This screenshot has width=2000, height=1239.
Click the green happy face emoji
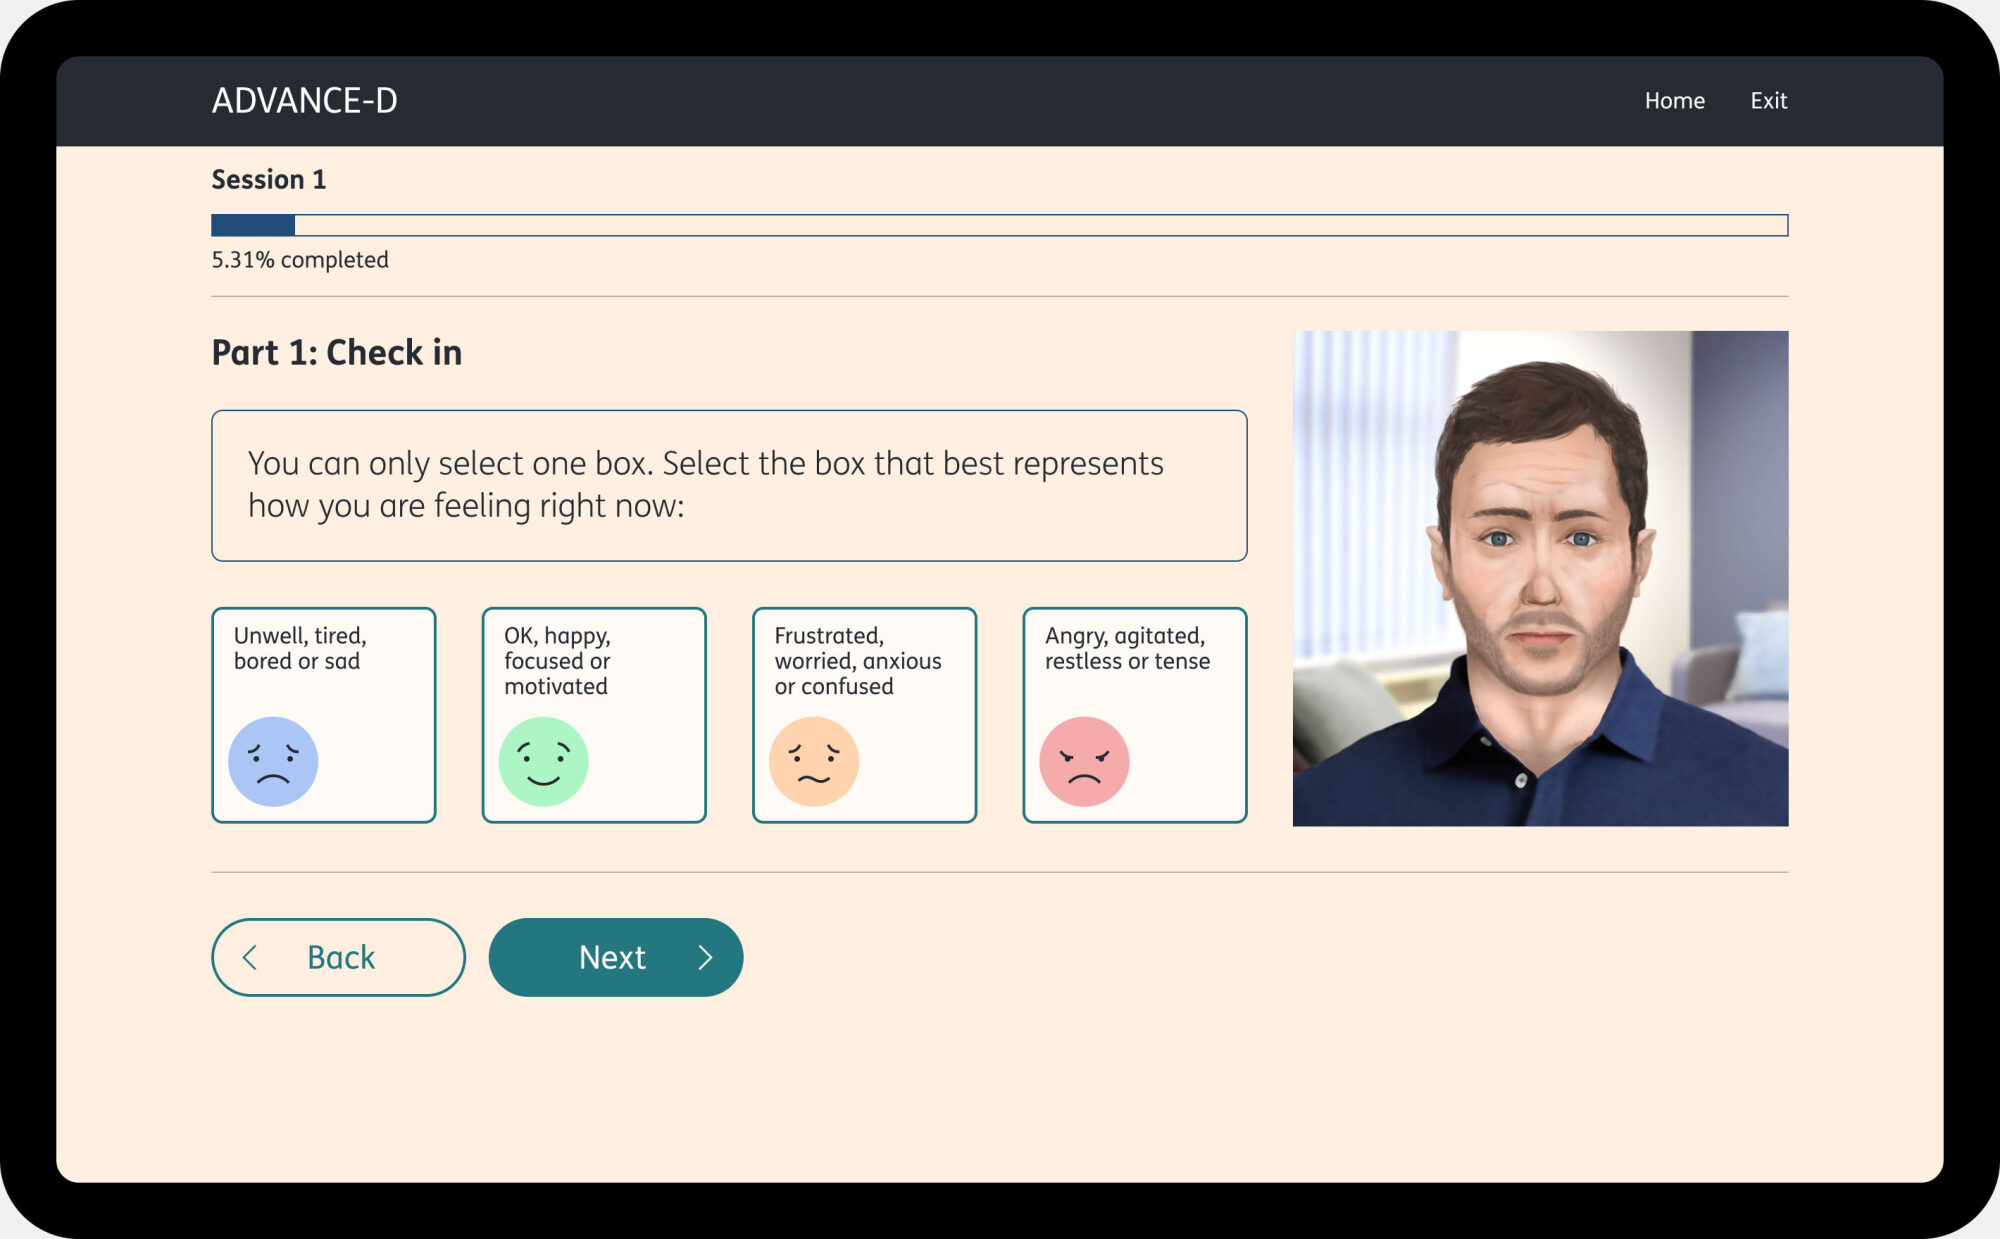pos(543,761)
